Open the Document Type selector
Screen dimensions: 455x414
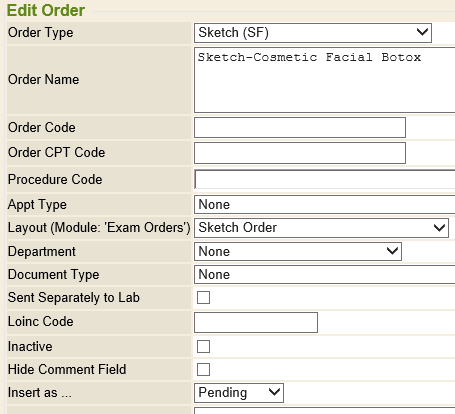click(325, 275)
